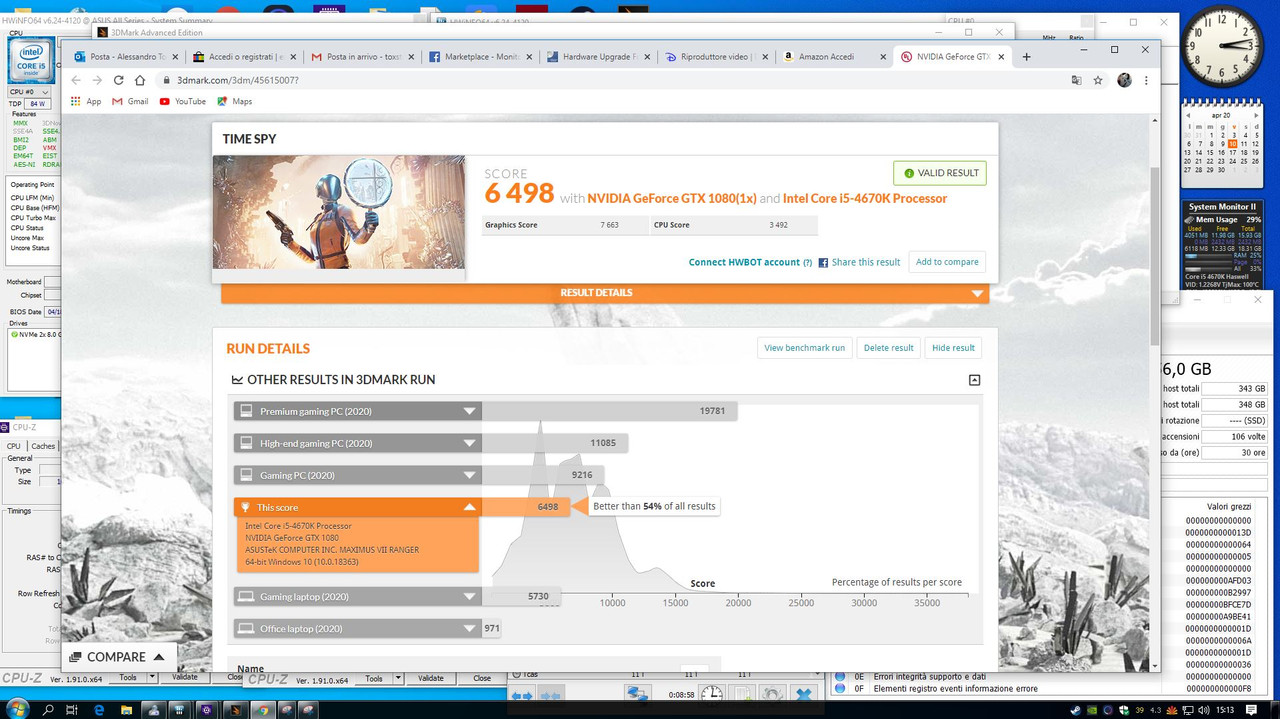The height and width of the screenshot is (719, 1280).
Task: Close the Amazon Accedi tab
Action: click(883, 57)
